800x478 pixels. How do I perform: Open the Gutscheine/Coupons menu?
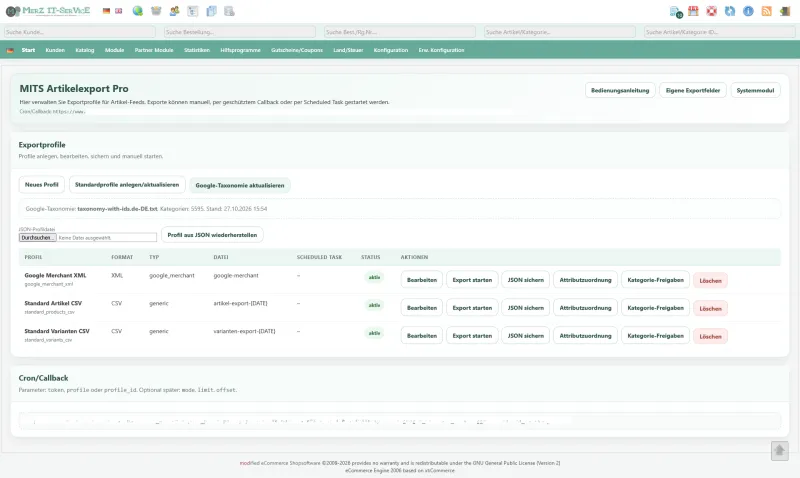297,50
